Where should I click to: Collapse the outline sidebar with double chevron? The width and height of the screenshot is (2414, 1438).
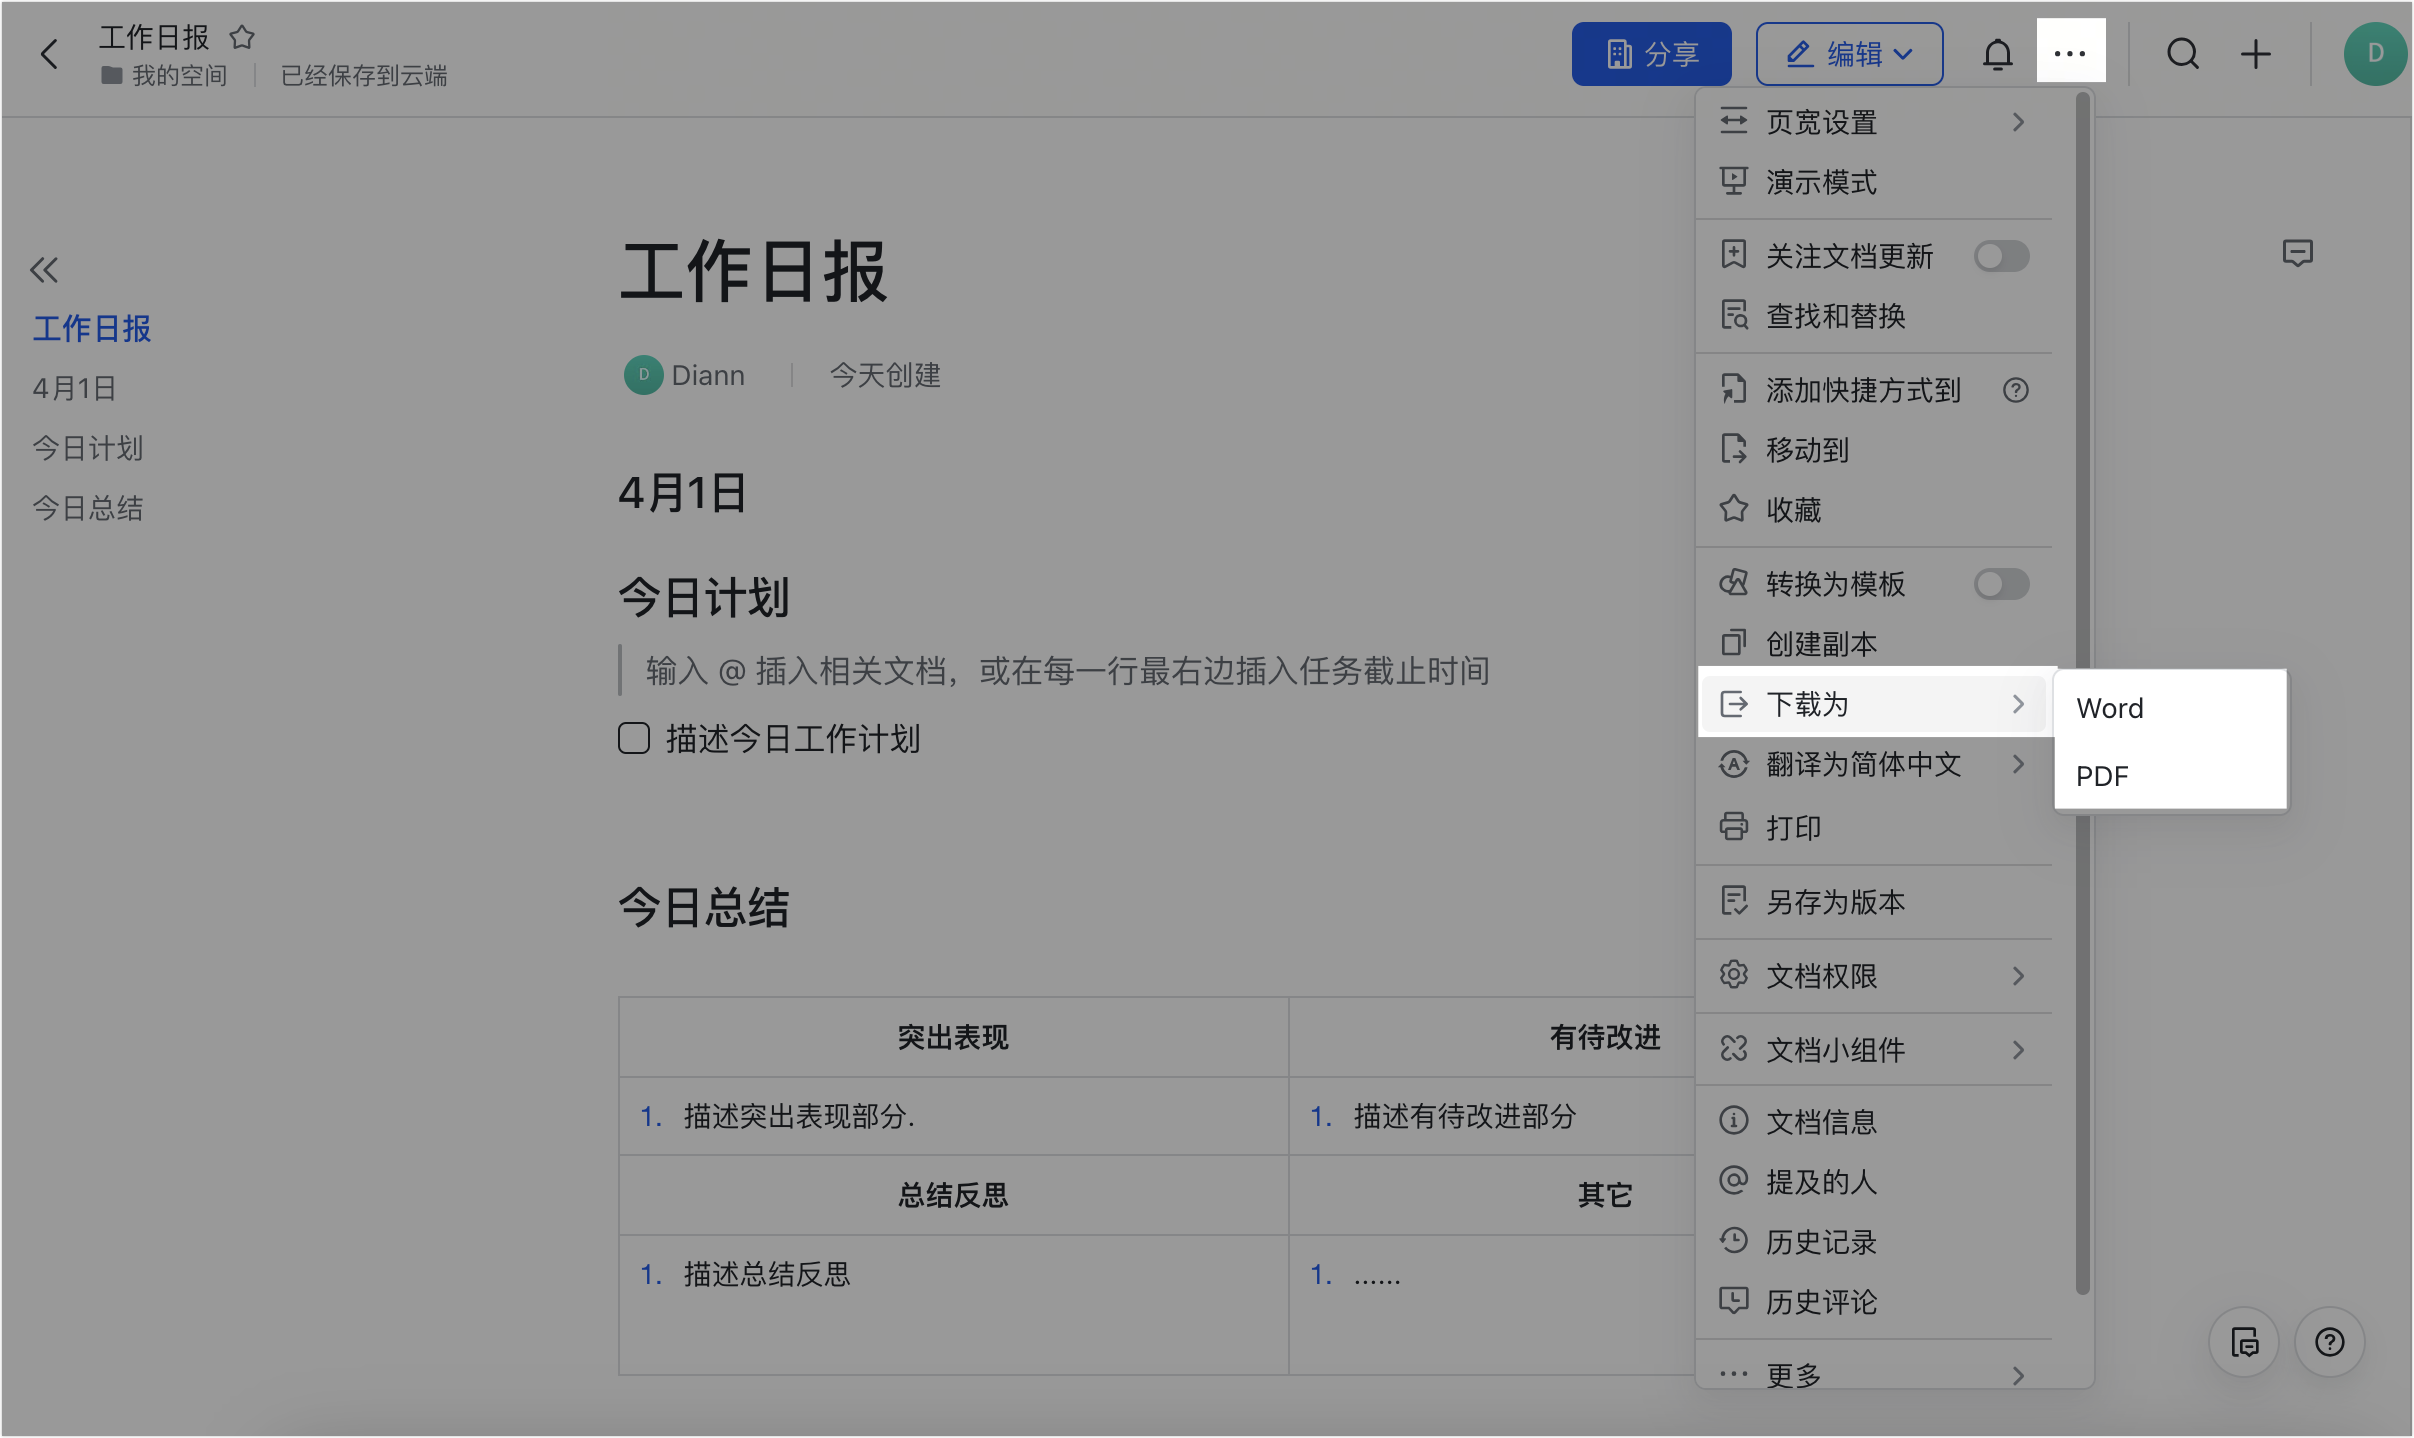tap(44, 270)
